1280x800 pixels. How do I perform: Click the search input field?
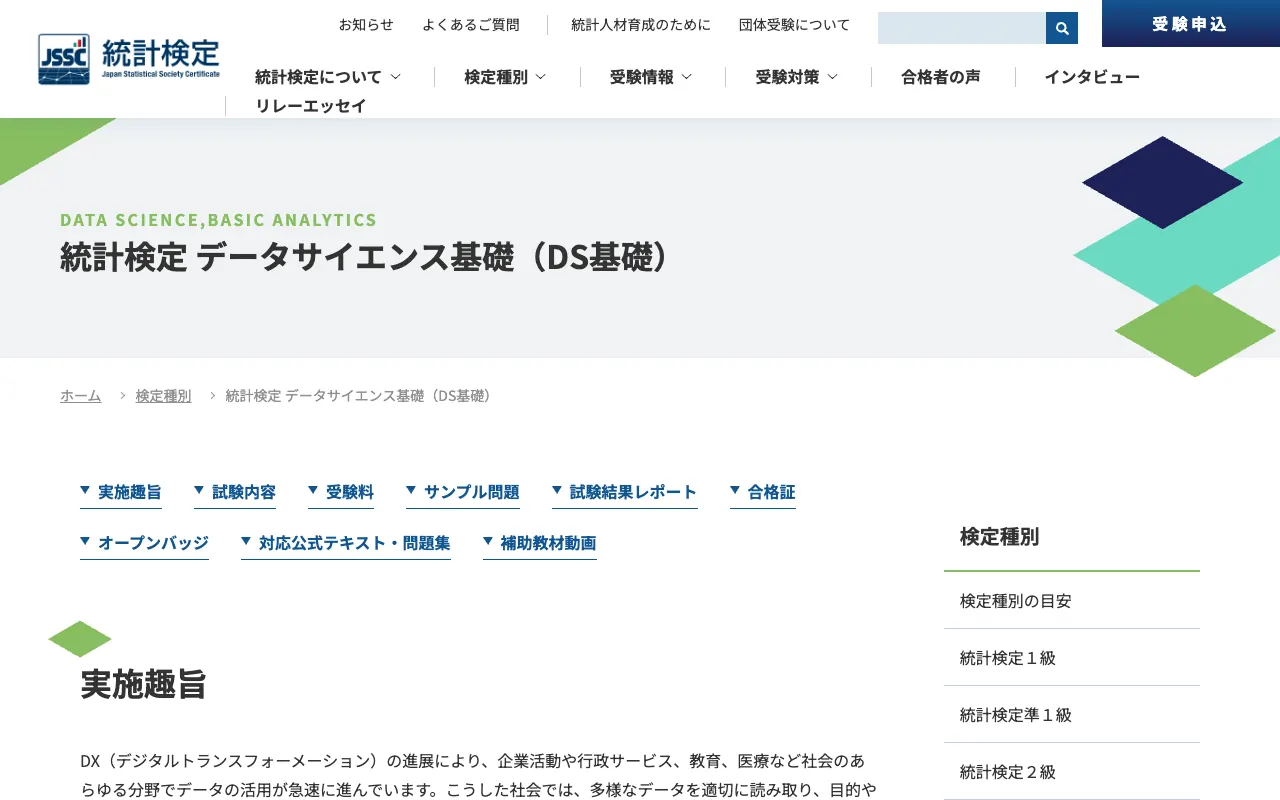point(962,28)
